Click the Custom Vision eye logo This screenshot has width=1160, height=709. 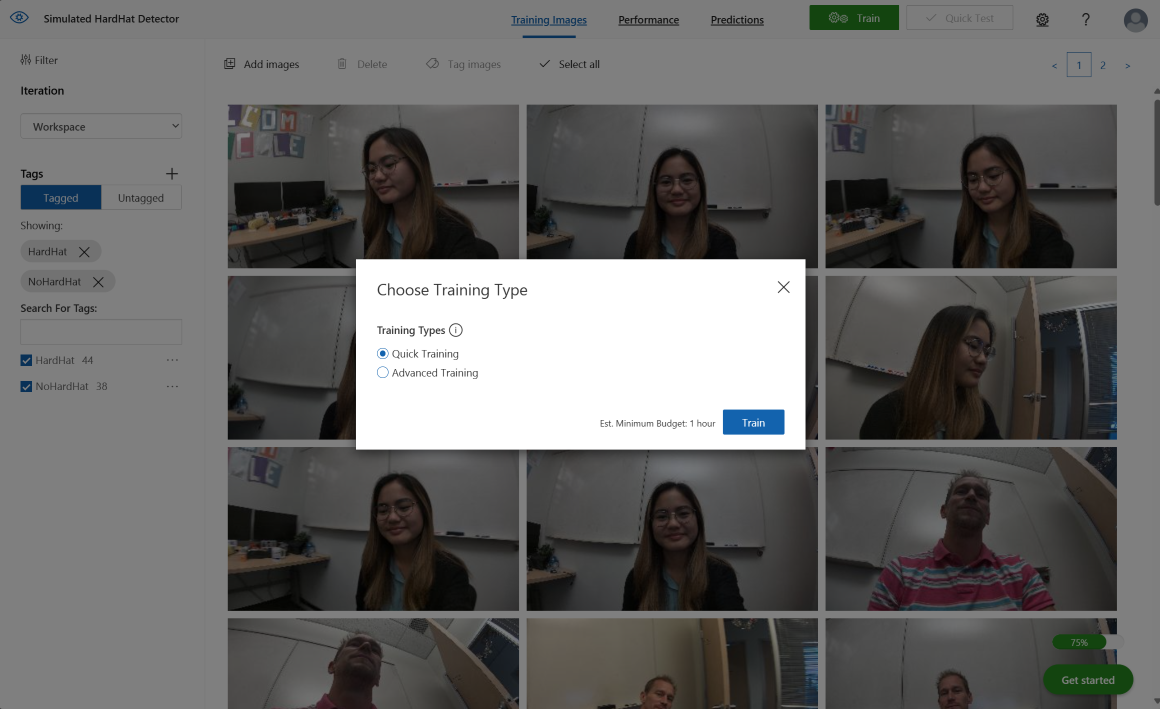(x=19, y=18)
